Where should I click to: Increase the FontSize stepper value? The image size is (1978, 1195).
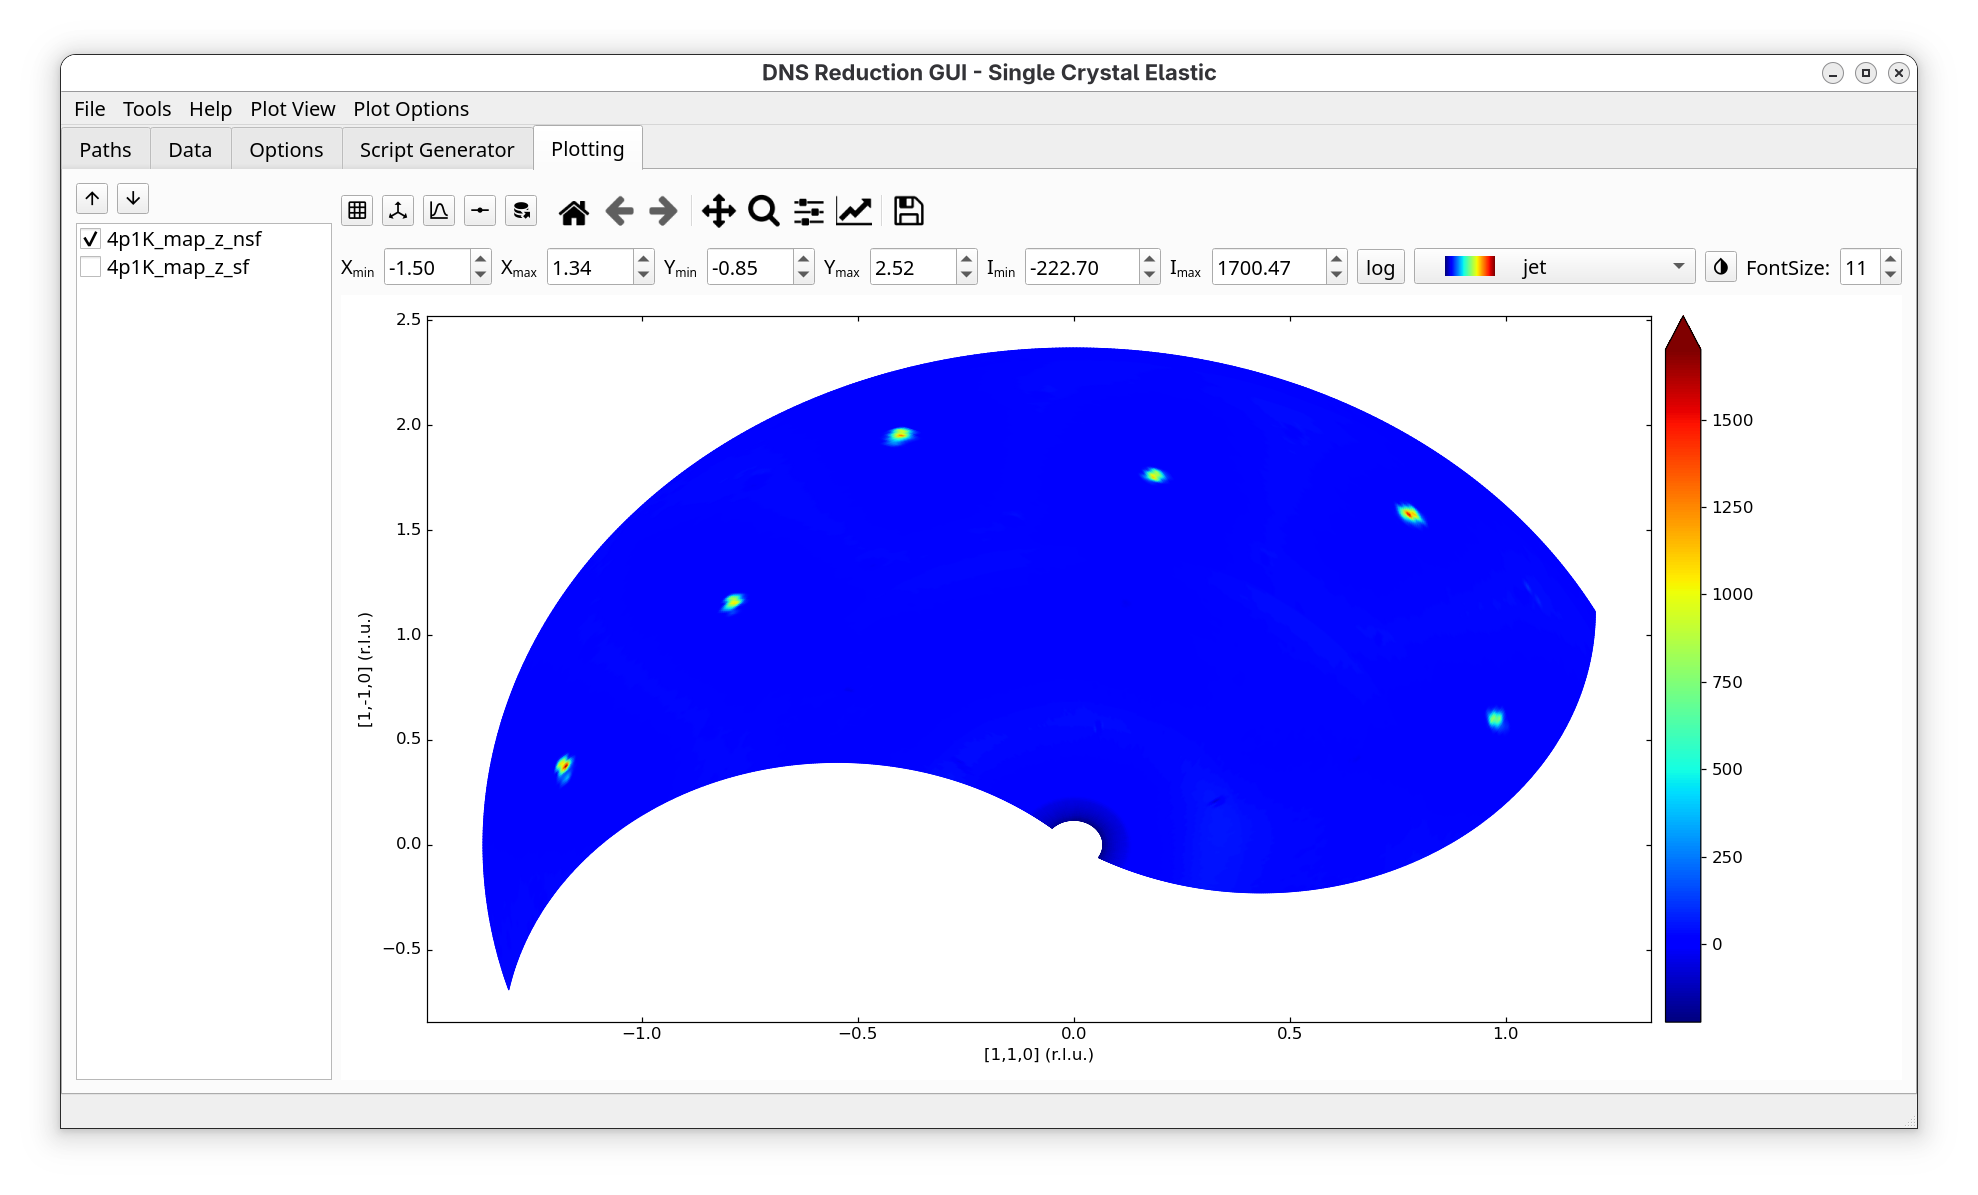[1890, 260]
